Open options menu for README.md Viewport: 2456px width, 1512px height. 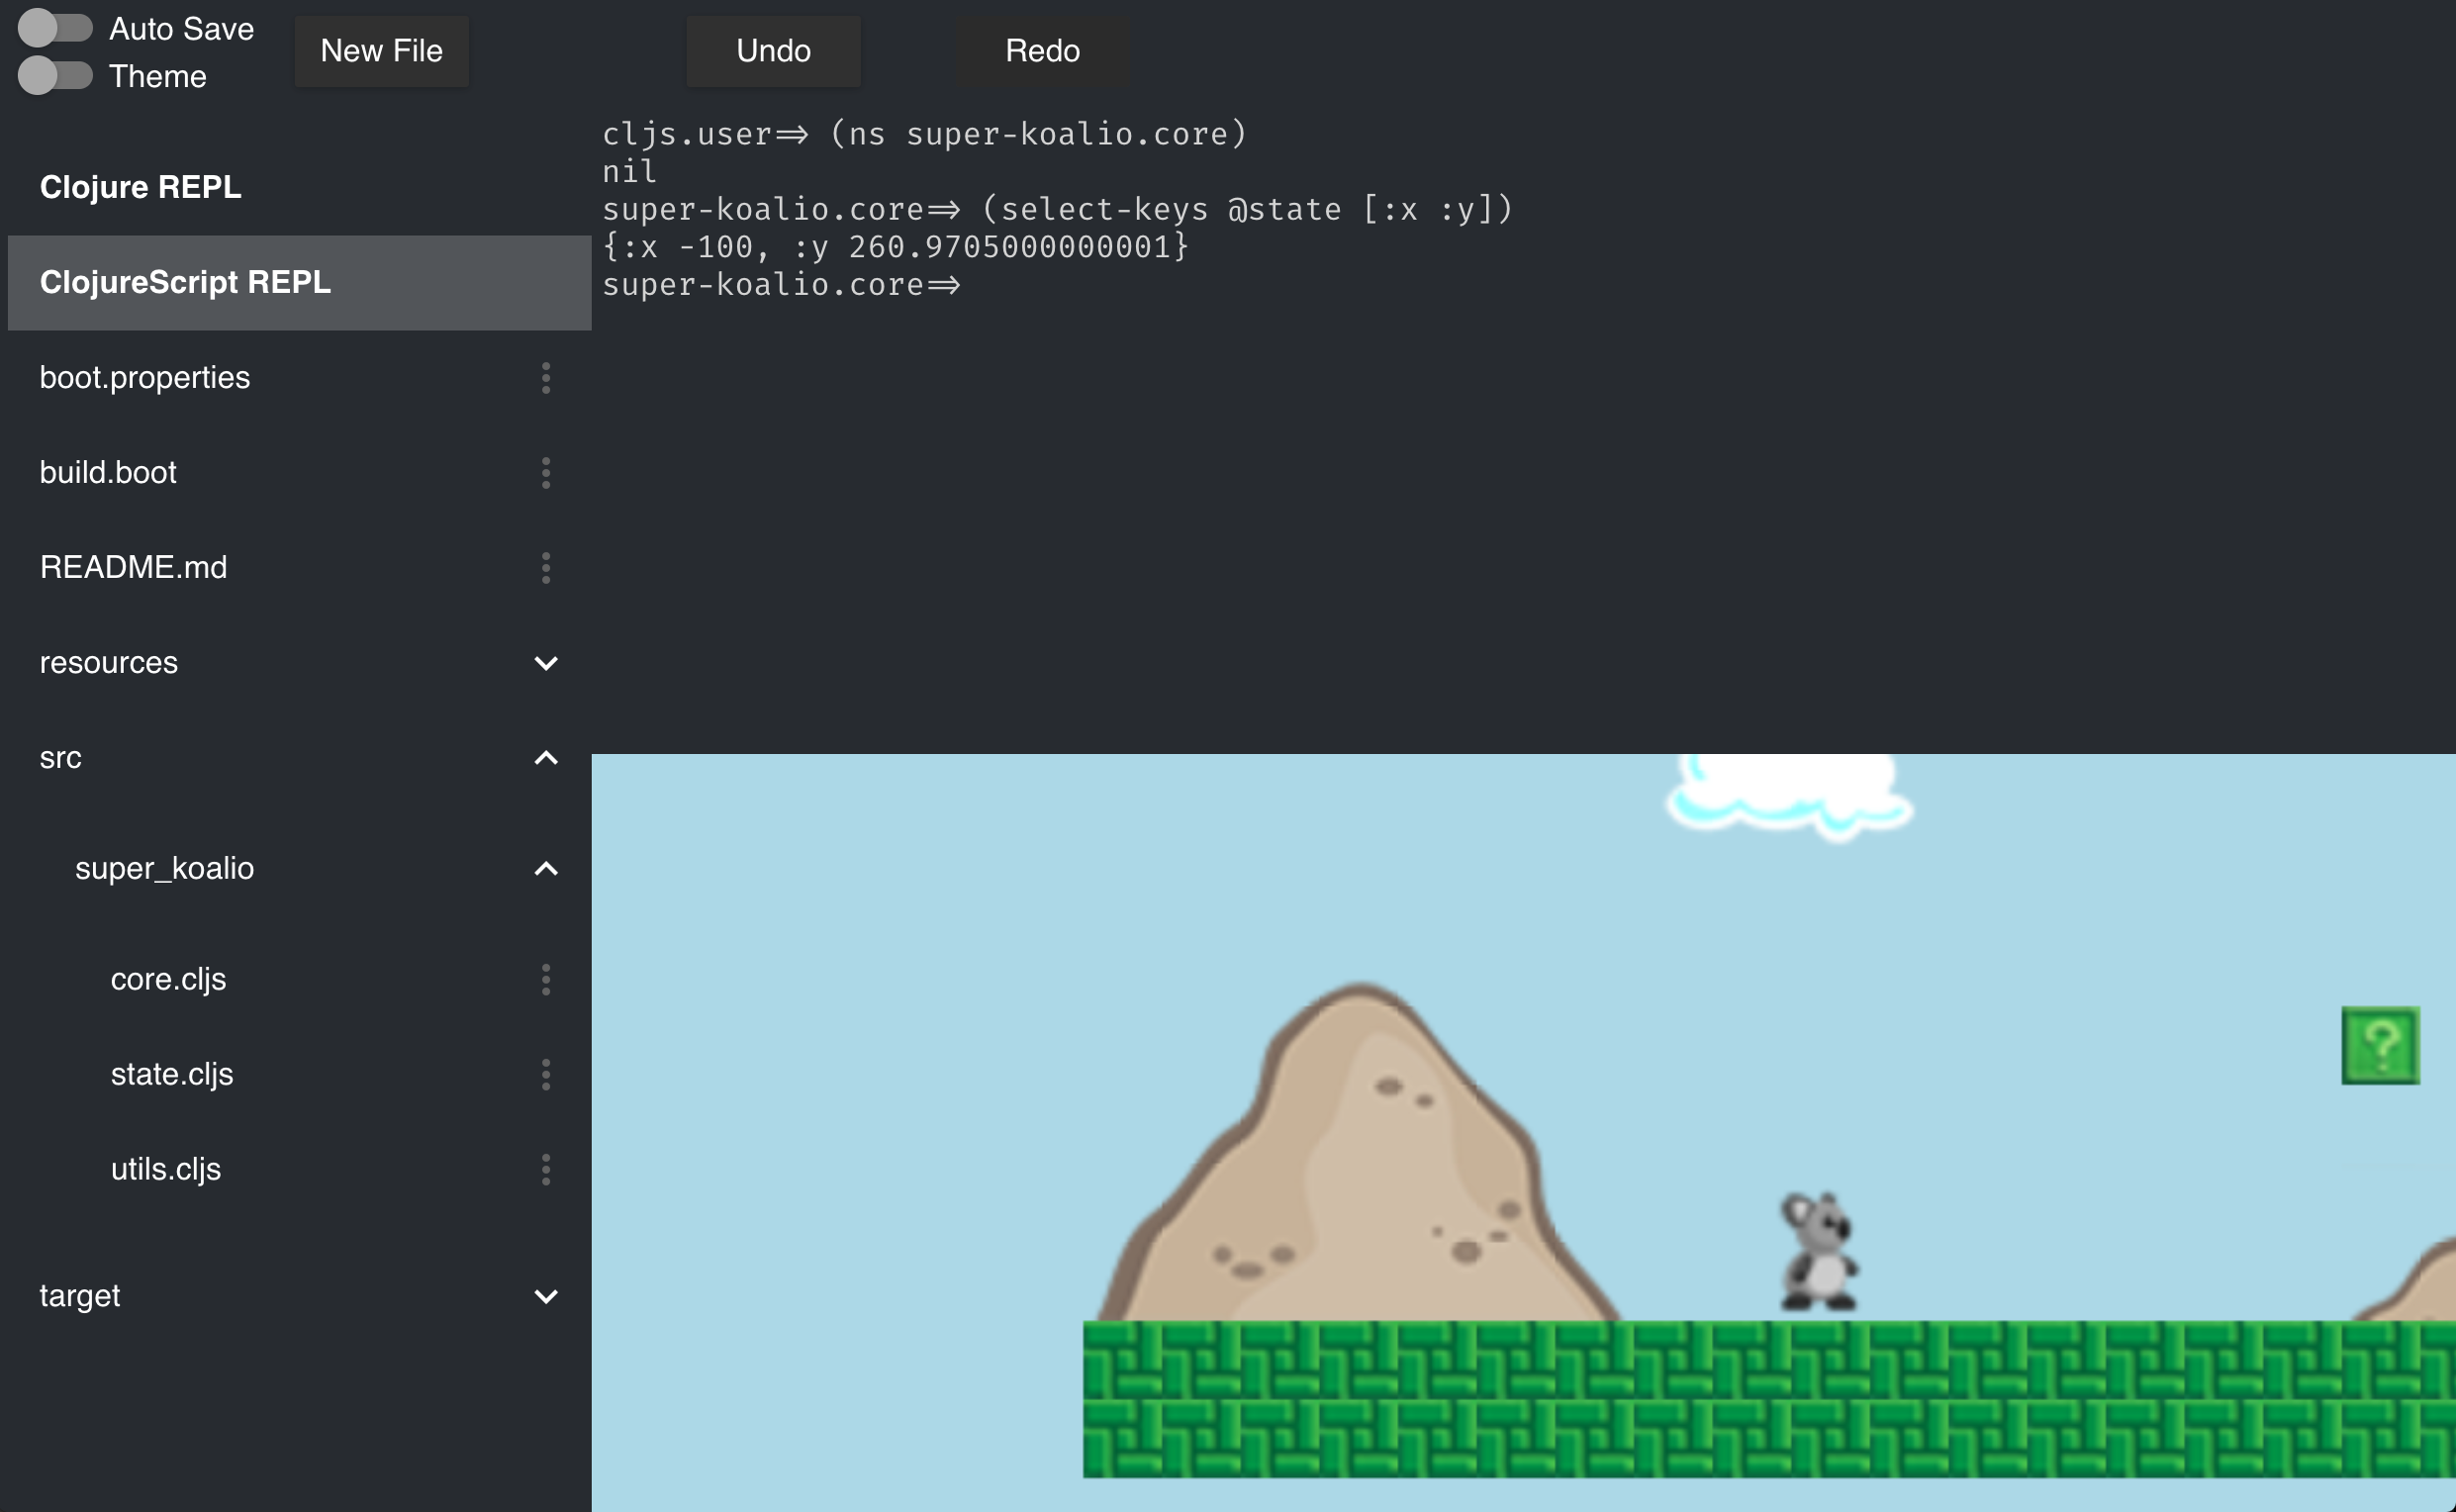click(x=546, y=567)
